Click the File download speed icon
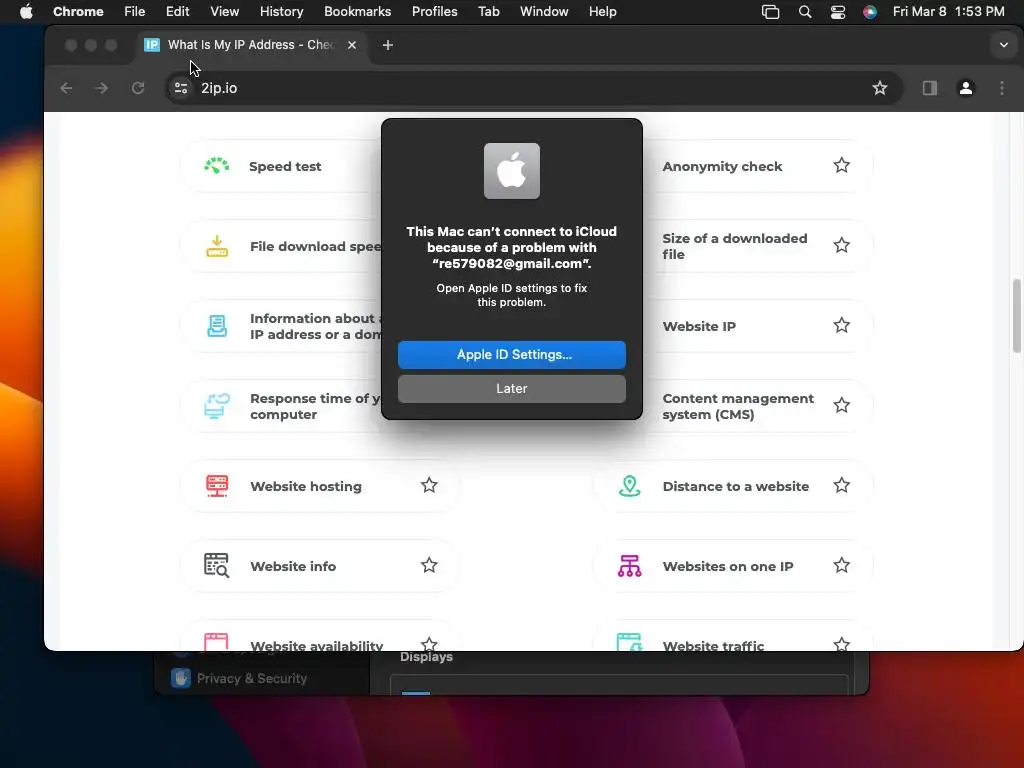Viewport: 1024px width, 768px height. point(217,246)
